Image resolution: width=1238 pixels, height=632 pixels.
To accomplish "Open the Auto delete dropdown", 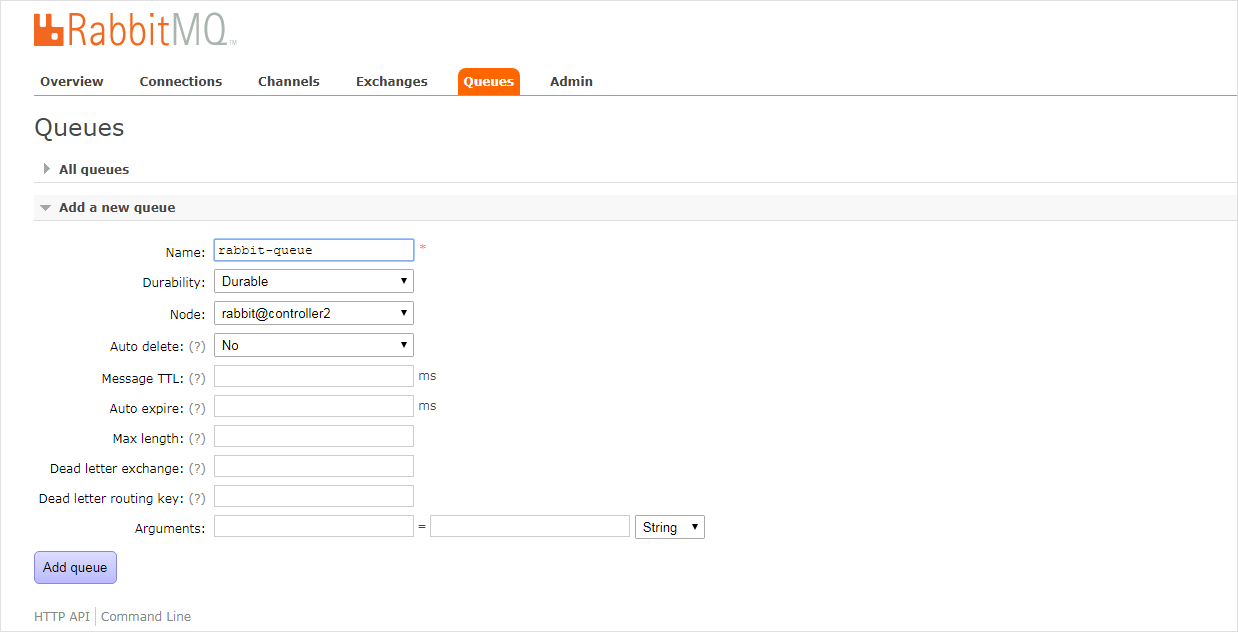I will pos(314,346).
